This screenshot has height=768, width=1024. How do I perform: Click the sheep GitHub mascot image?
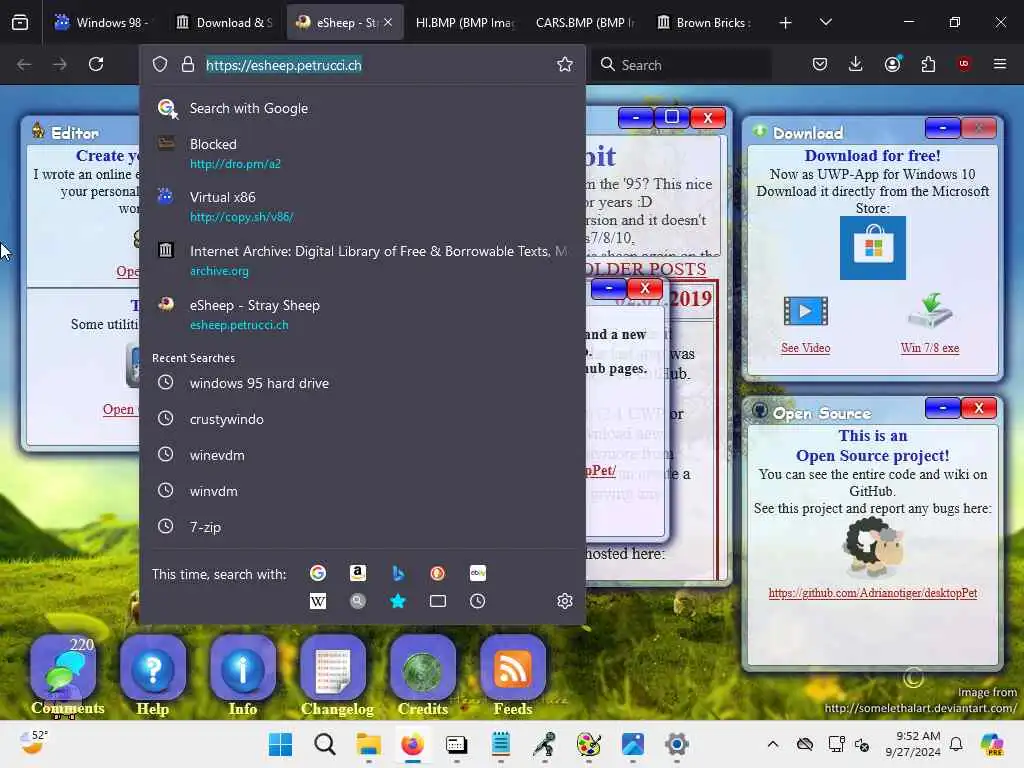coord(874,546)
